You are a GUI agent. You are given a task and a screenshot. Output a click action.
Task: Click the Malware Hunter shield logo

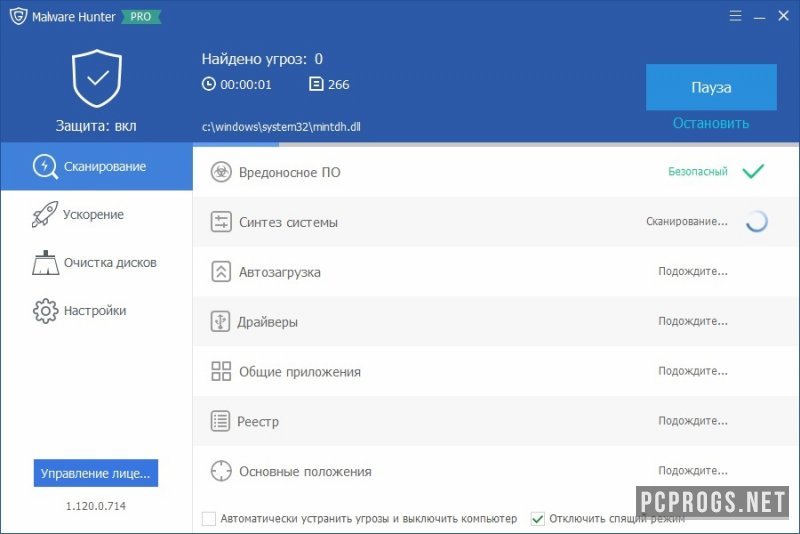[x=18, y=16]
